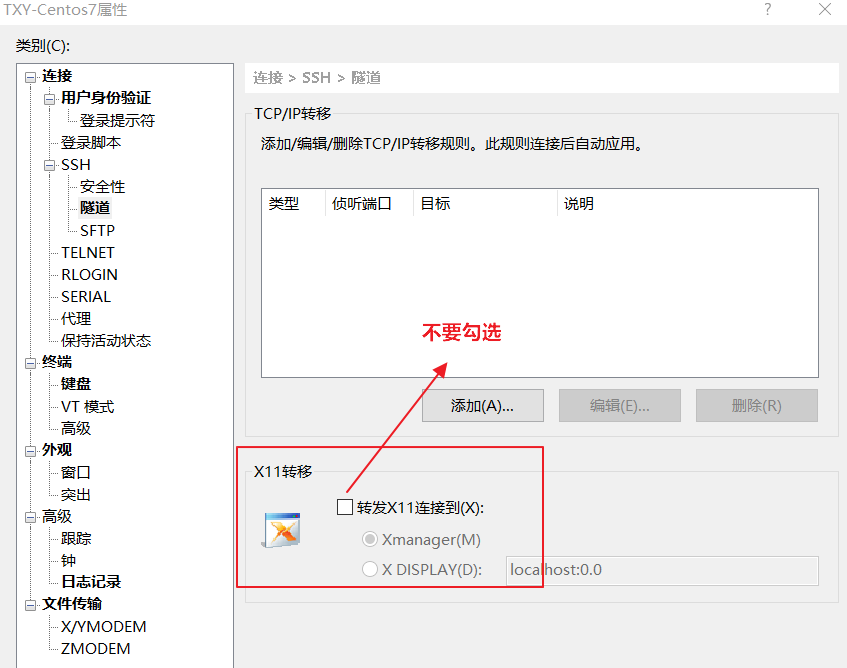Select 日志记录 under 高级
Viewport: 847px width, 668px height.
coord(91,582)
